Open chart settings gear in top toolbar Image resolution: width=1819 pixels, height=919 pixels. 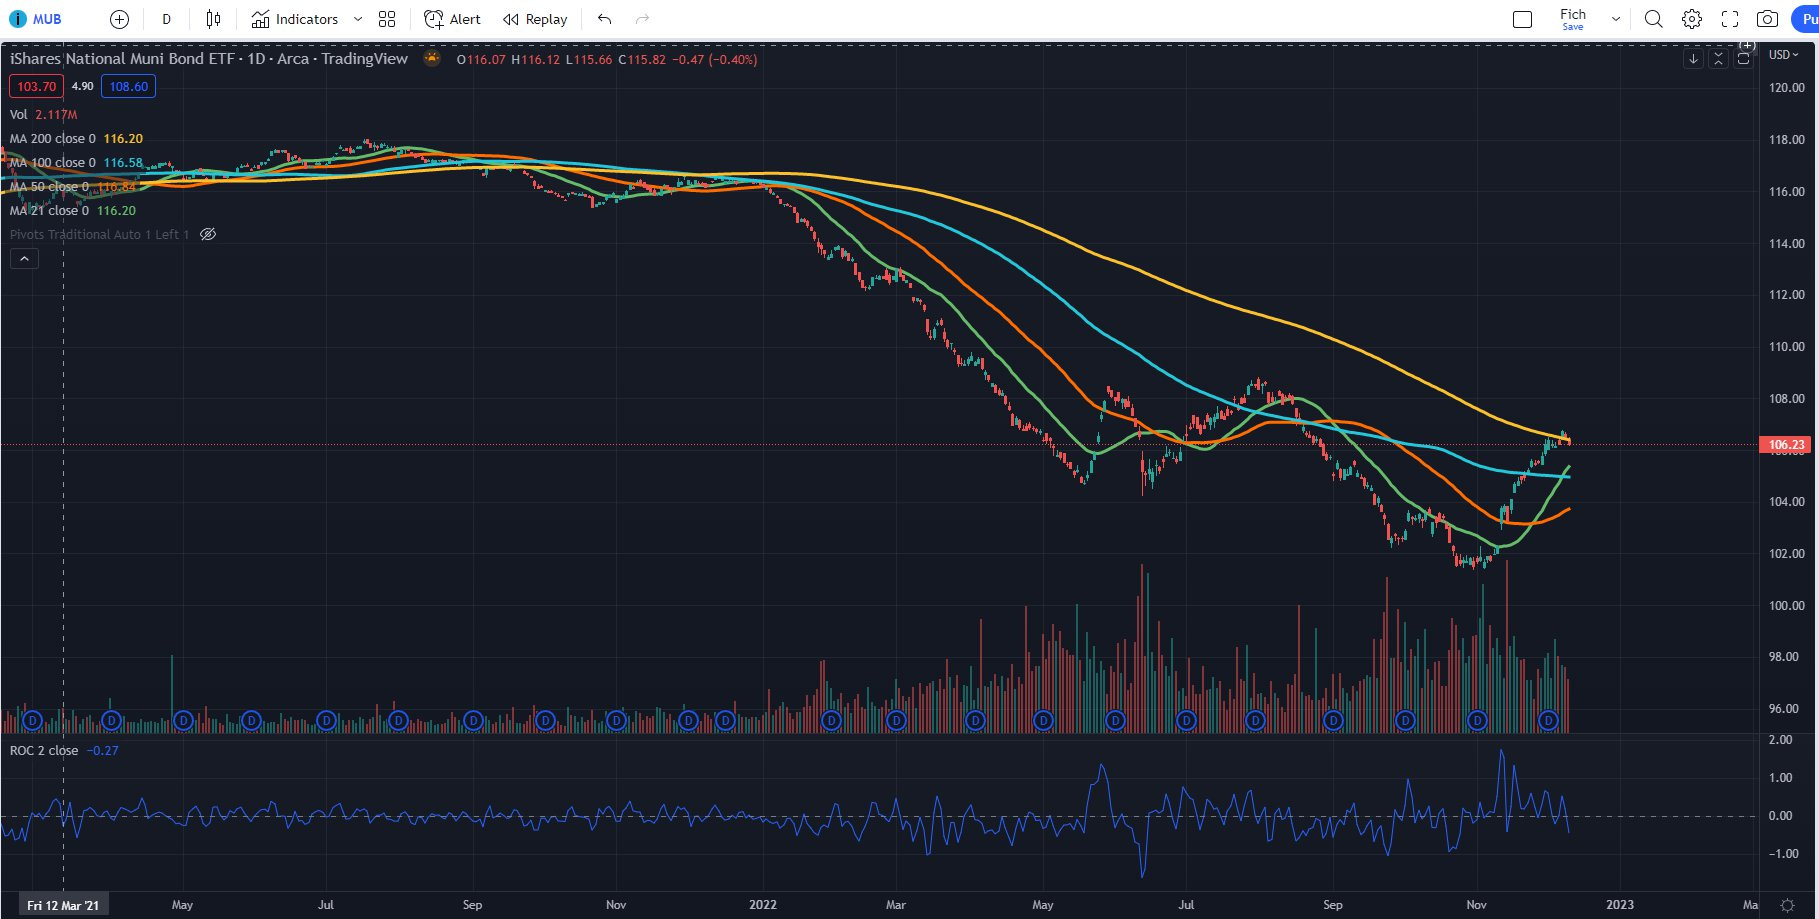coord(1692,19)
